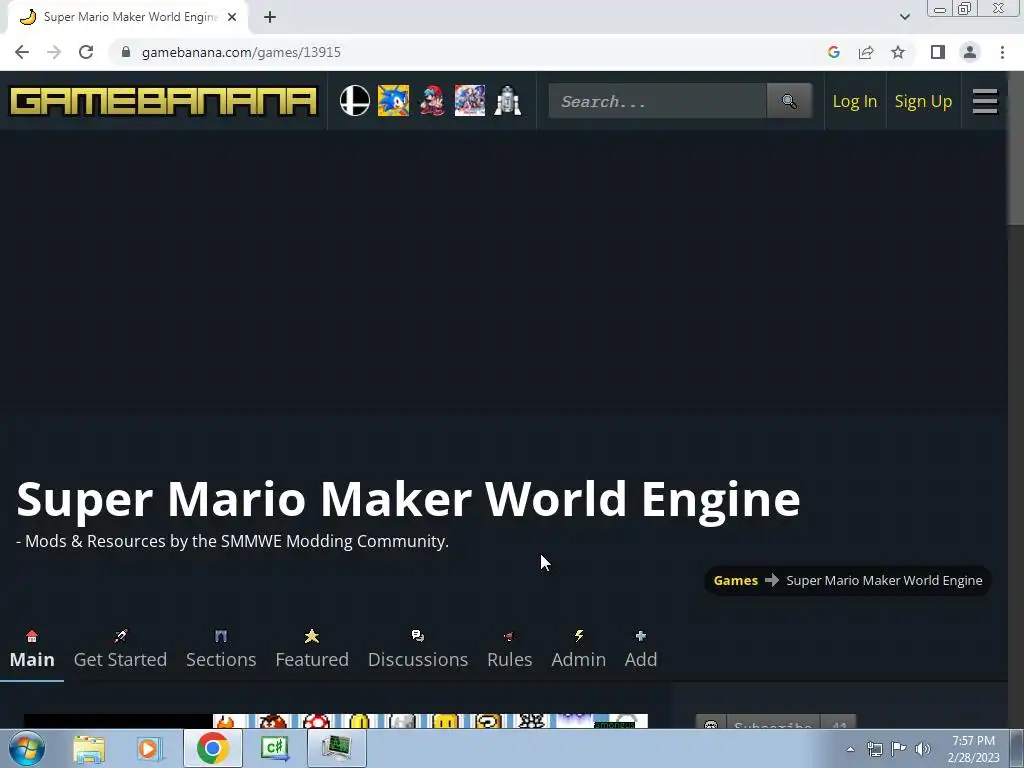Image resolution: width=1024 pixels, height=768 pixels.
Task: Open Windows Media Player from taskbar
Action: click(150, 748)
